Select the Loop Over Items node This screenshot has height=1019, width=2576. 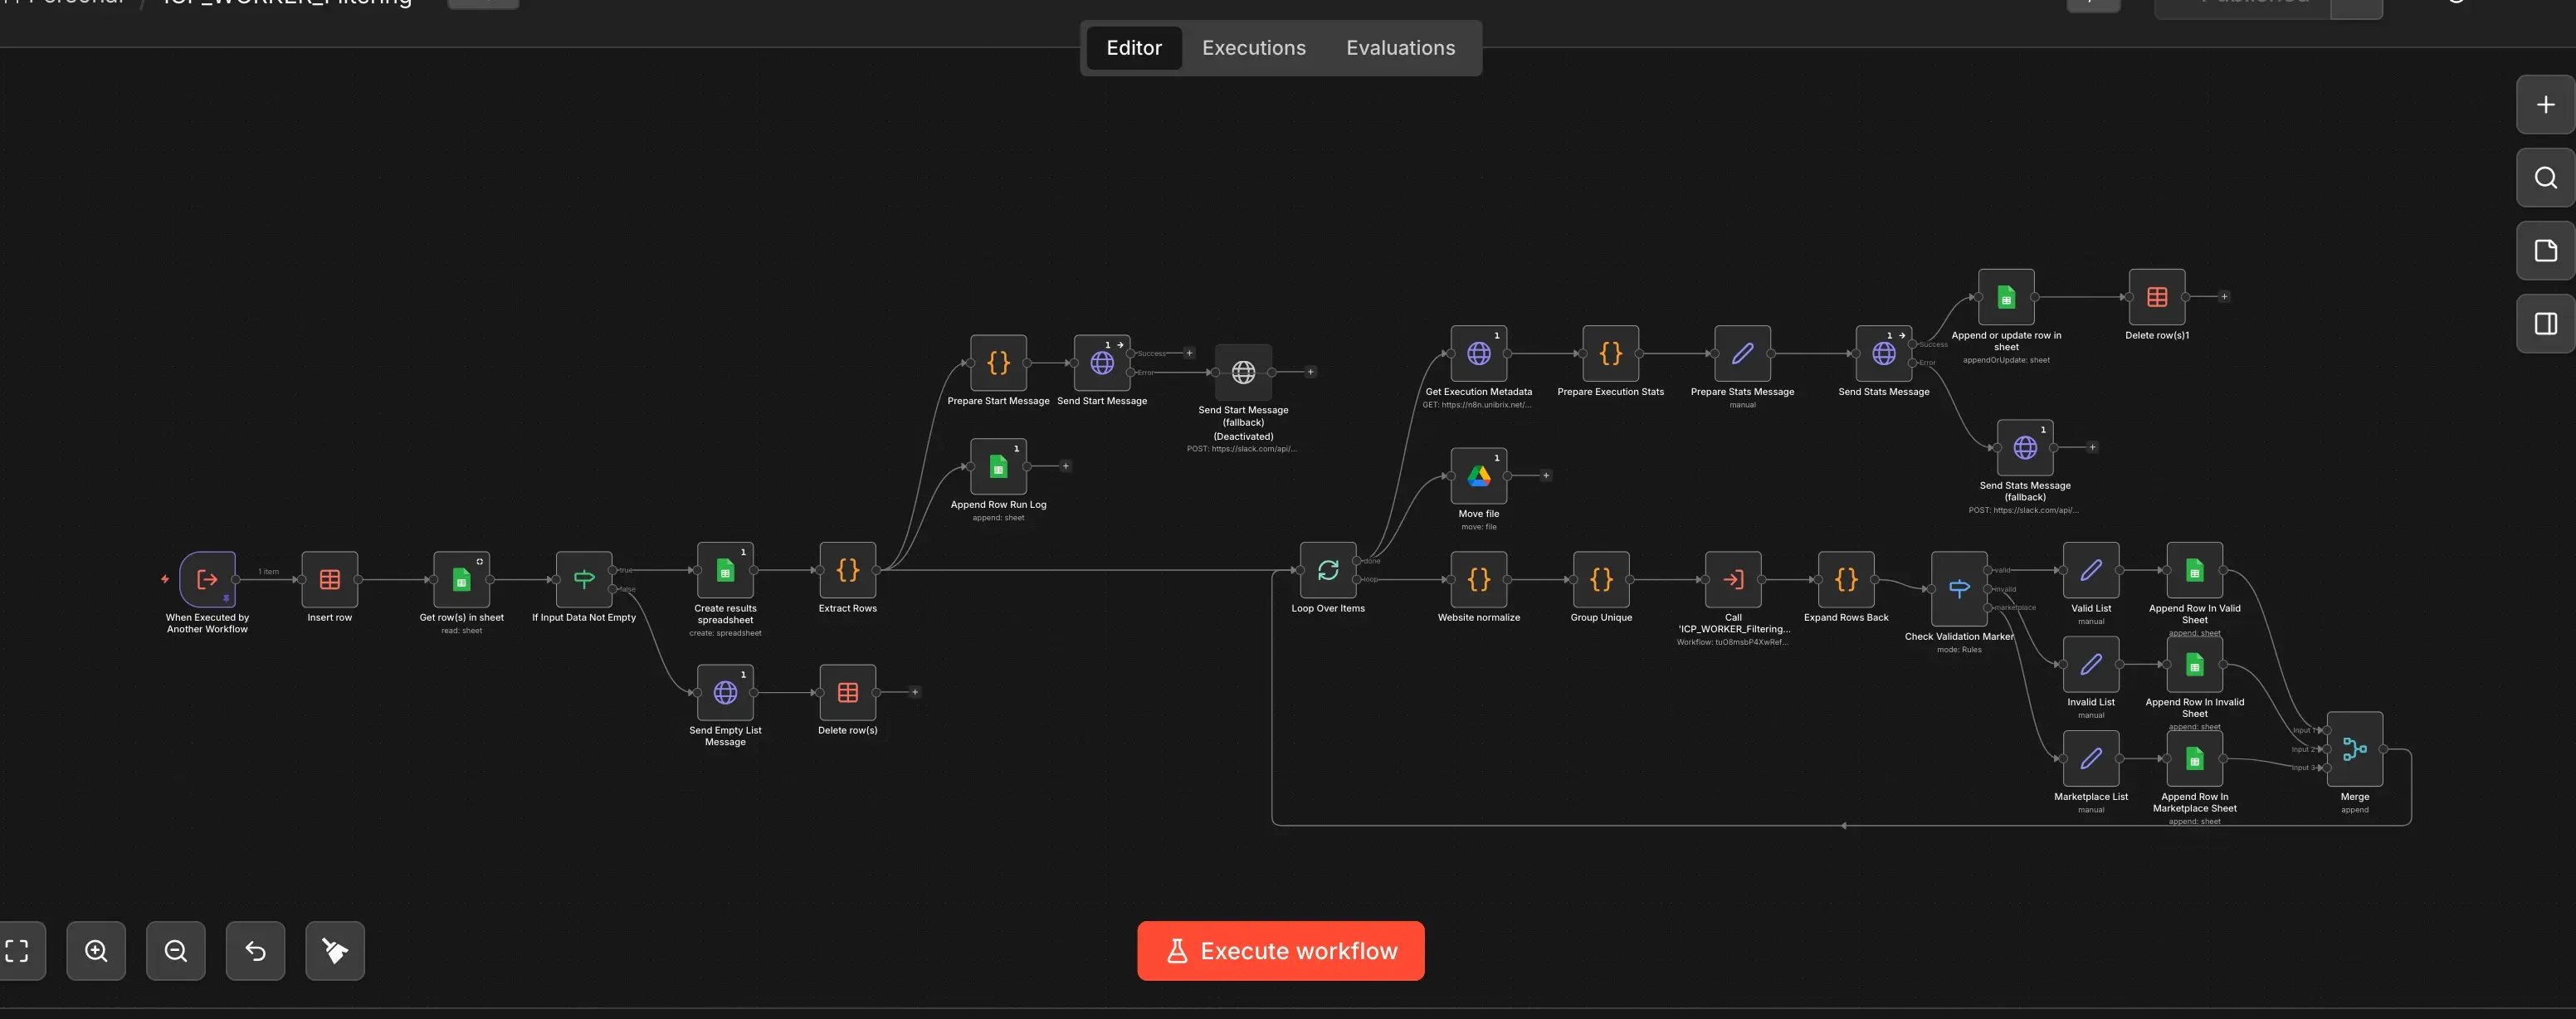(1328, 570)
